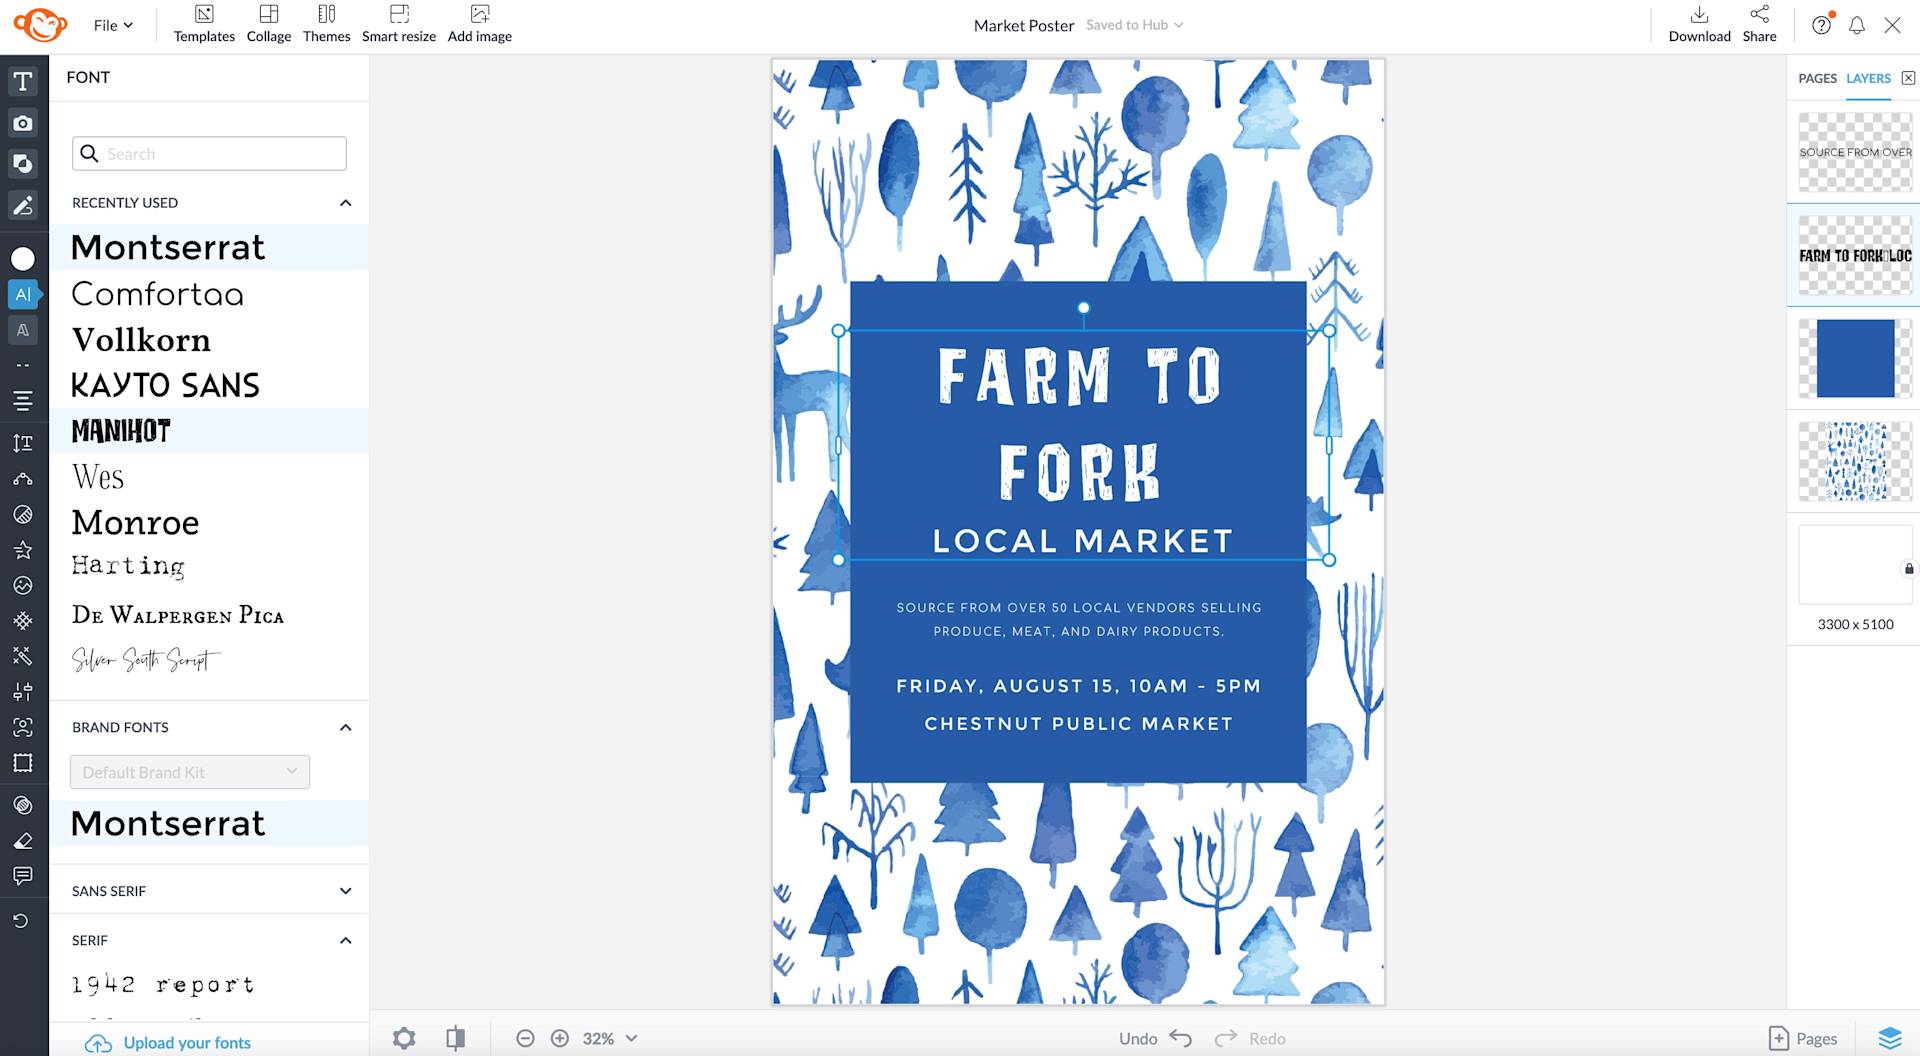Select the Eraser tool in the sidebar
The height and width of the screenshot is (1056, 1920).
point(24,841)
